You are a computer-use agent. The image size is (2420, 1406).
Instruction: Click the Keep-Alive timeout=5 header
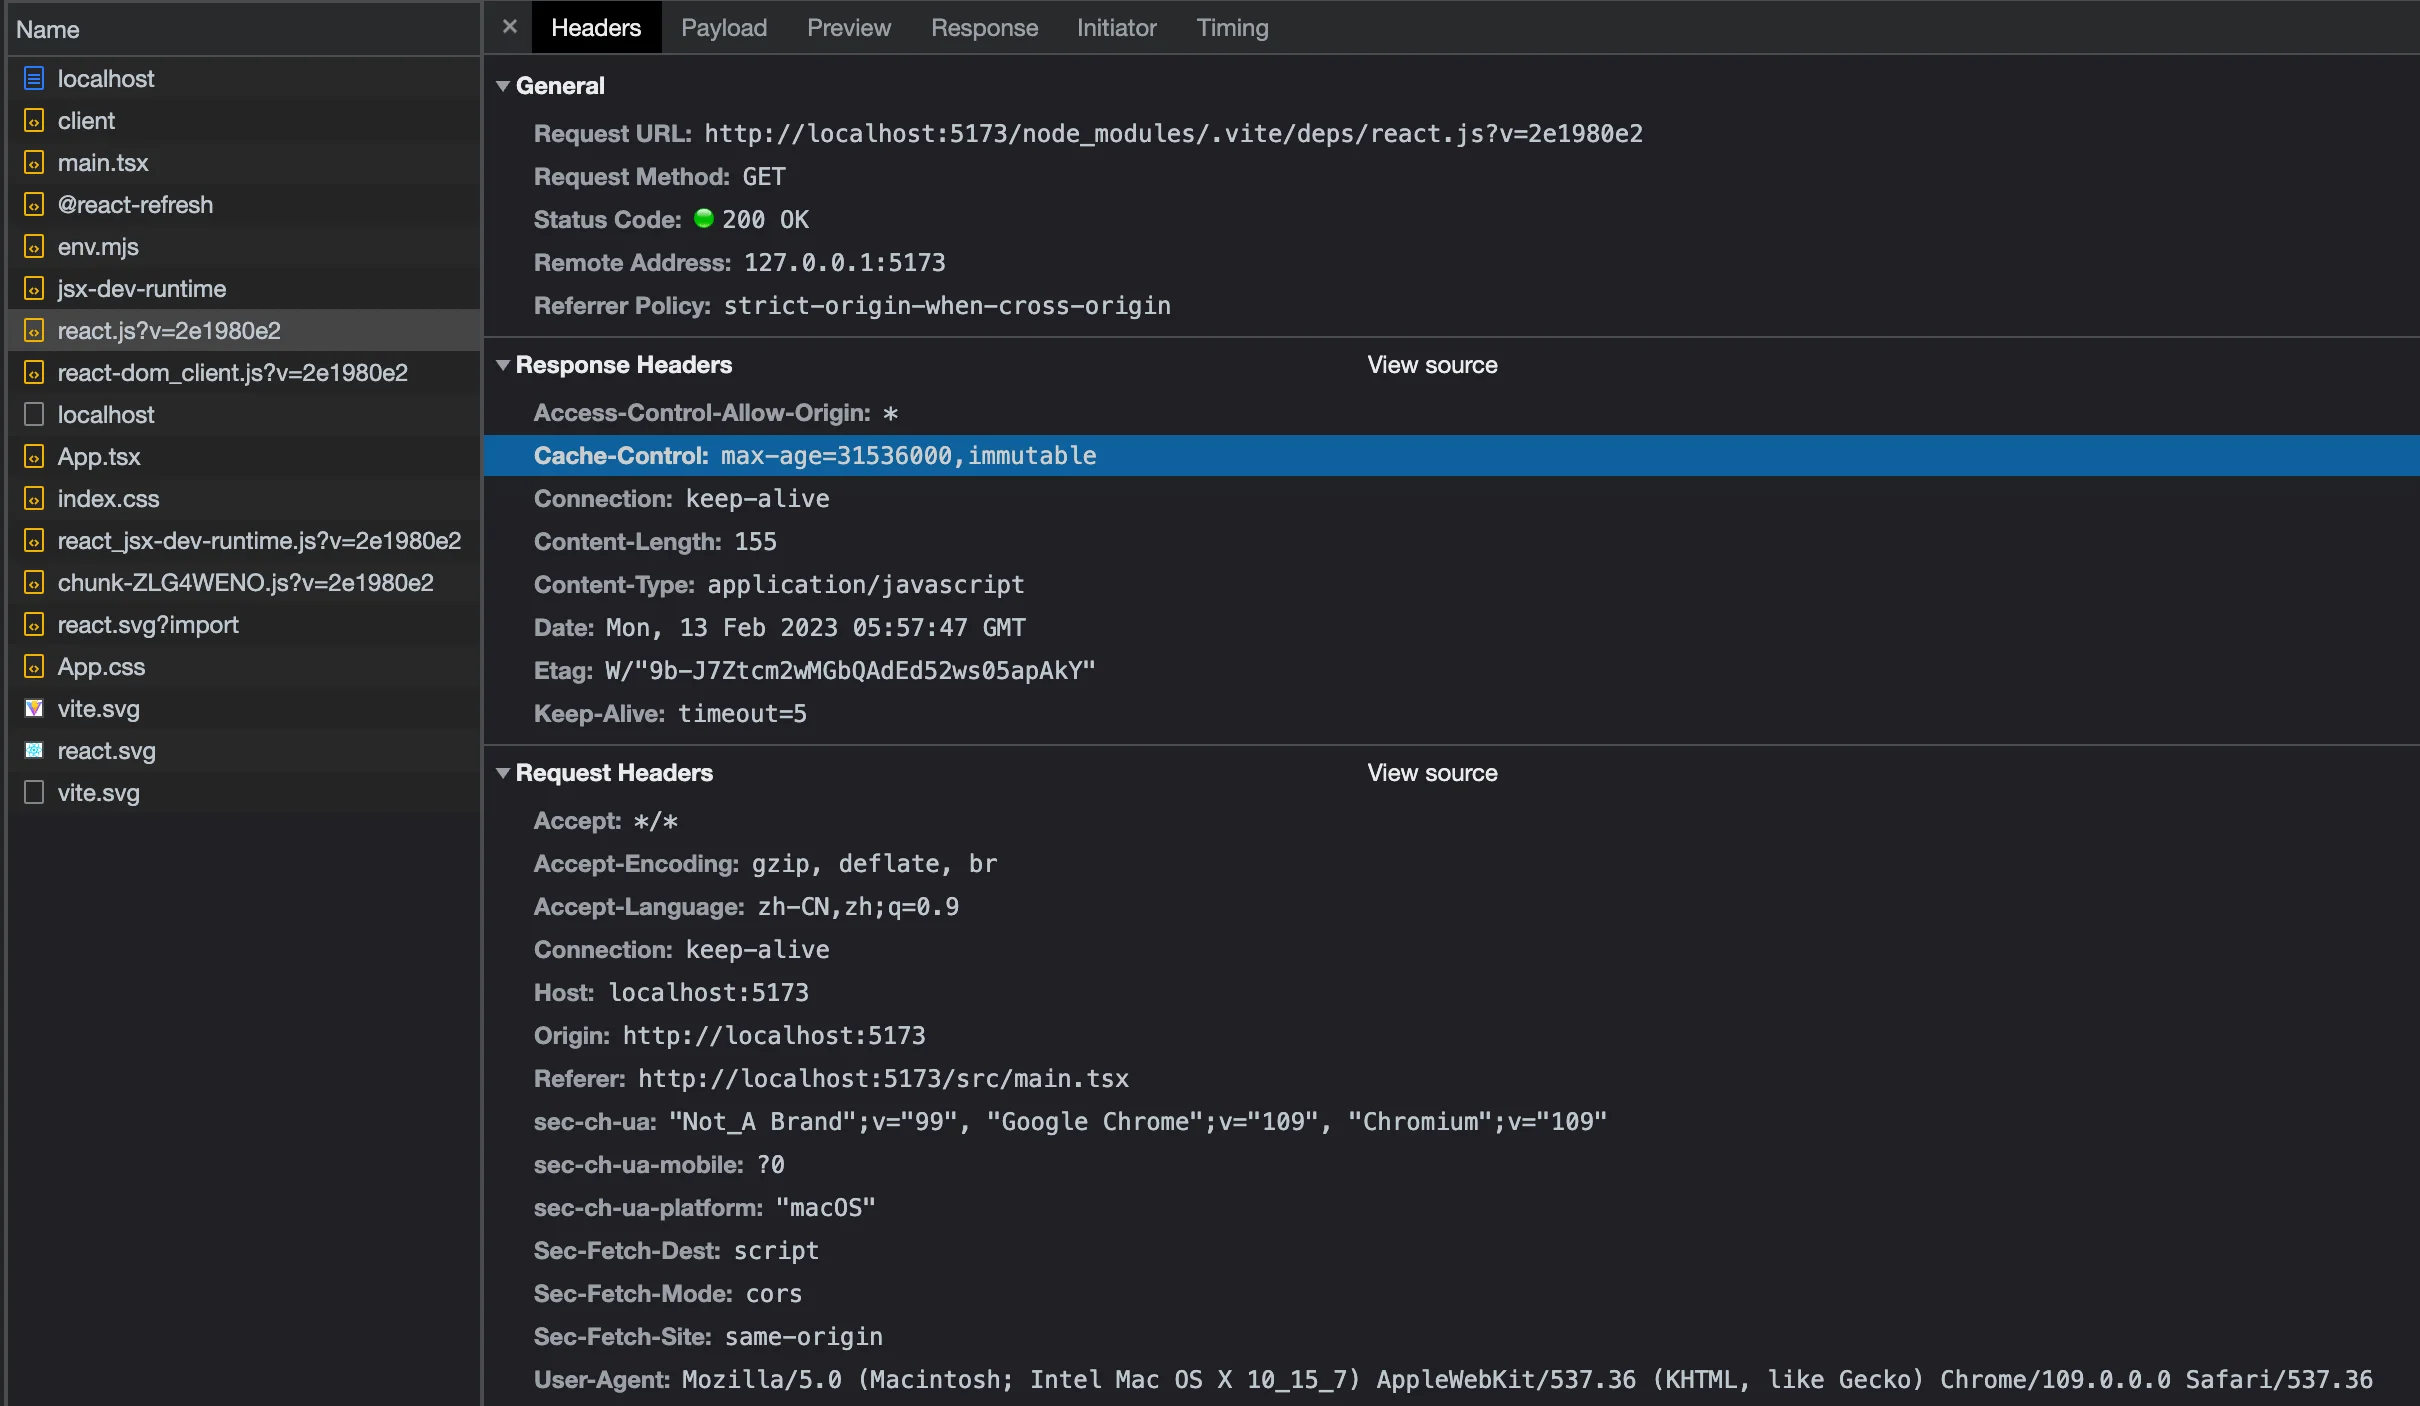[x=670, y=713]
